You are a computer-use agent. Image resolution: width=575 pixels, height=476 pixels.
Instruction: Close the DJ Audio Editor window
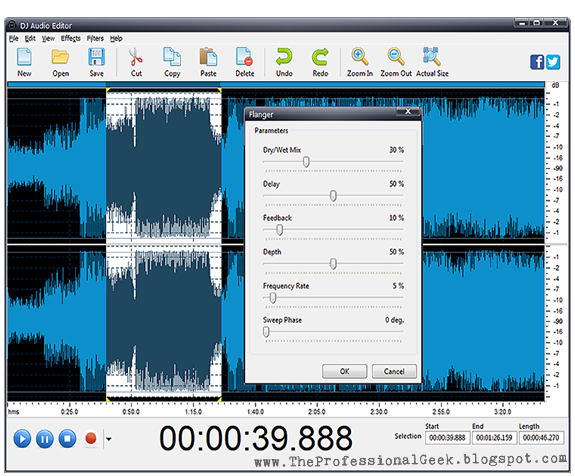pyautogui.click(x=556, y=23)
